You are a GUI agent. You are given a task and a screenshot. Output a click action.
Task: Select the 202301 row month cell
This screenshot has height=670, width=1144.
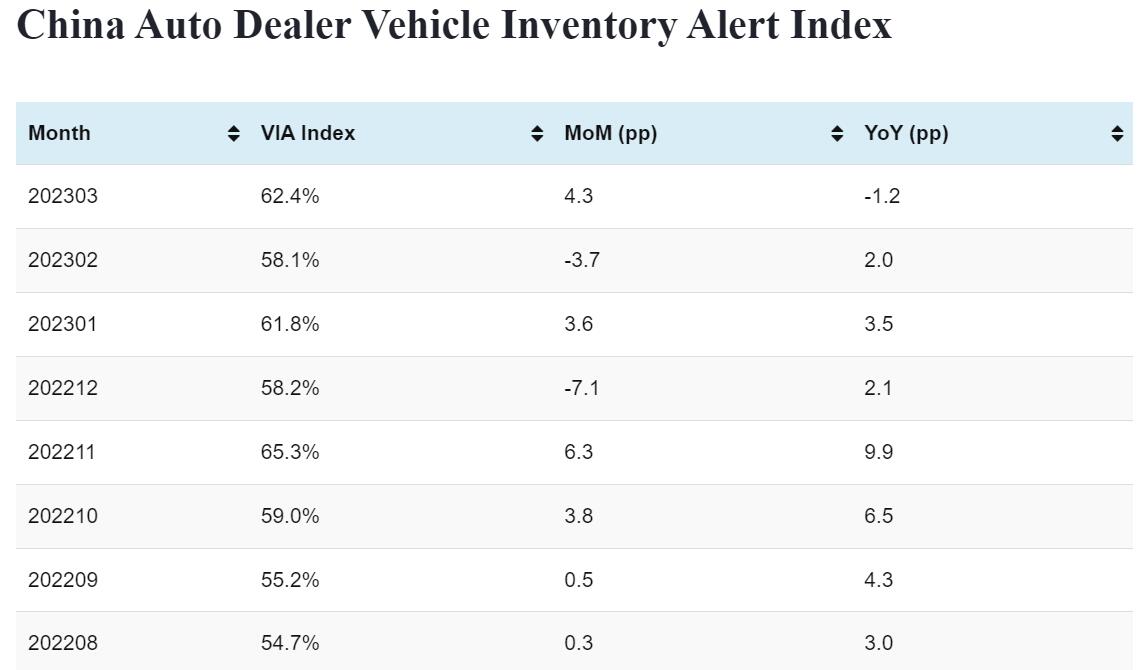point(63,324)
